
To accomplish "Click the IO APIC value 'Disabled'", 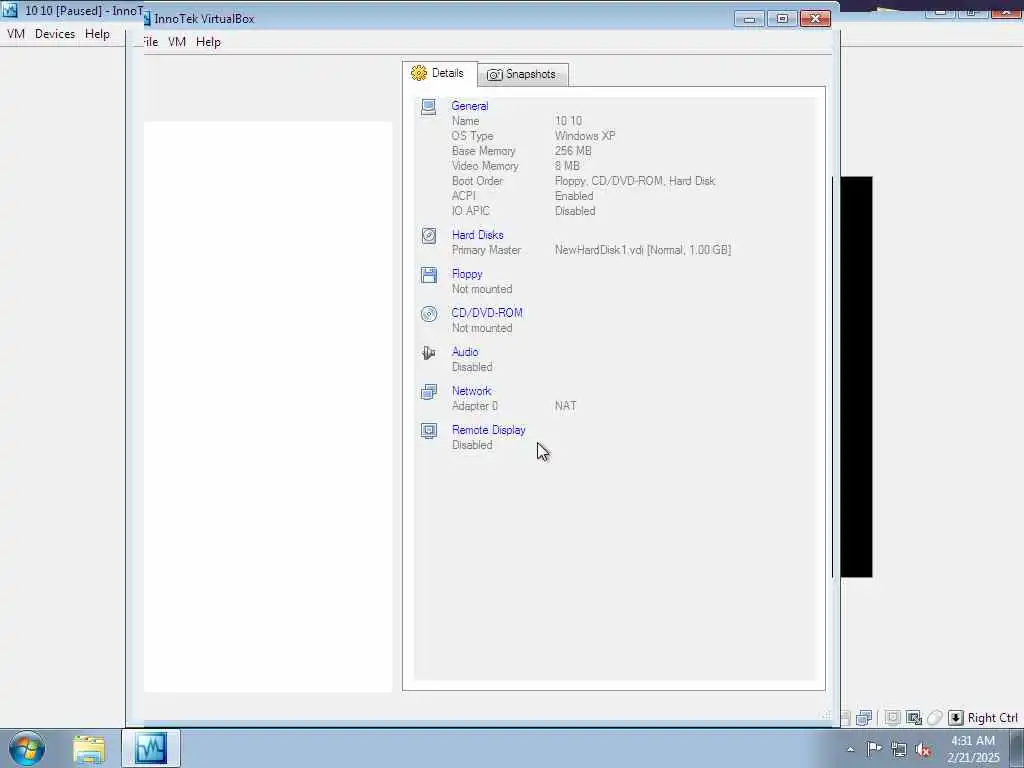I will click(575, 211).
